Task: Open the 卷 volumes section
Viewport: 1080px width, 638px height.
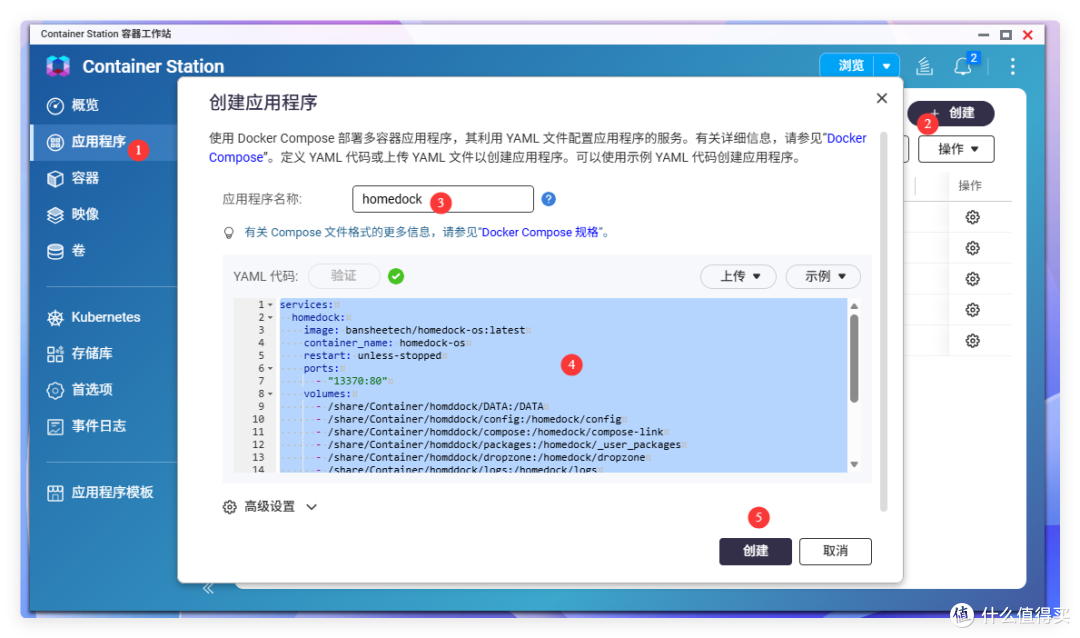Action: [x=66, y=251]
